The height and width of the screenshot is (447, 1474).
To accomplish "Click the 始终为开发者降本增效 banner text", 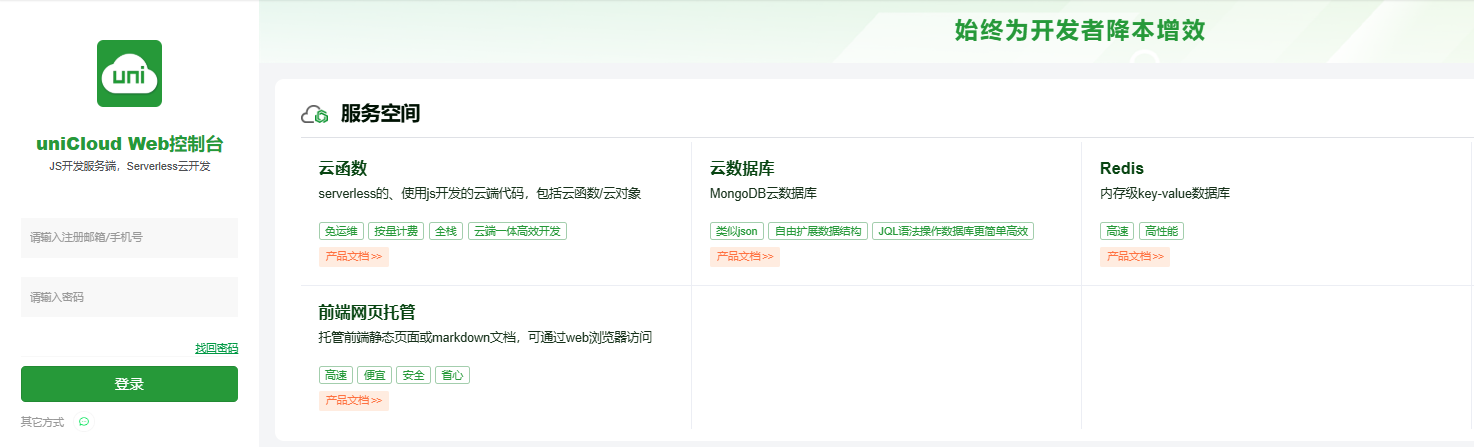I will [x=1080, y=31].
